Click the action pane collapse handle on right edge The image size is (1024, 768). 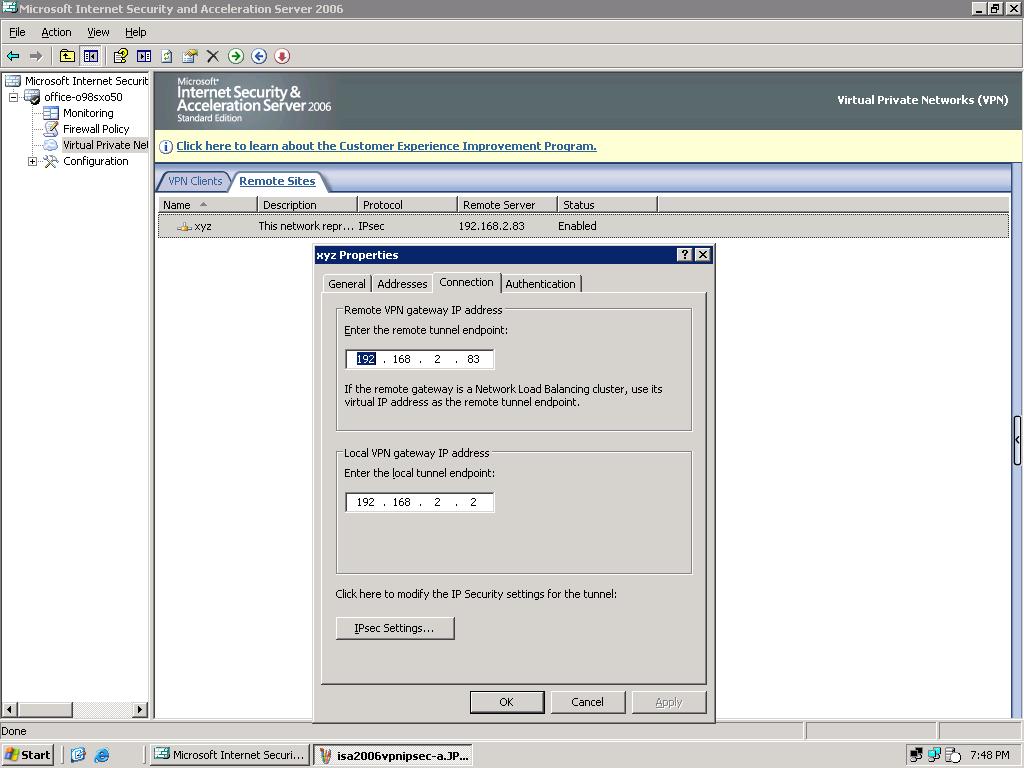[1017, 440]
